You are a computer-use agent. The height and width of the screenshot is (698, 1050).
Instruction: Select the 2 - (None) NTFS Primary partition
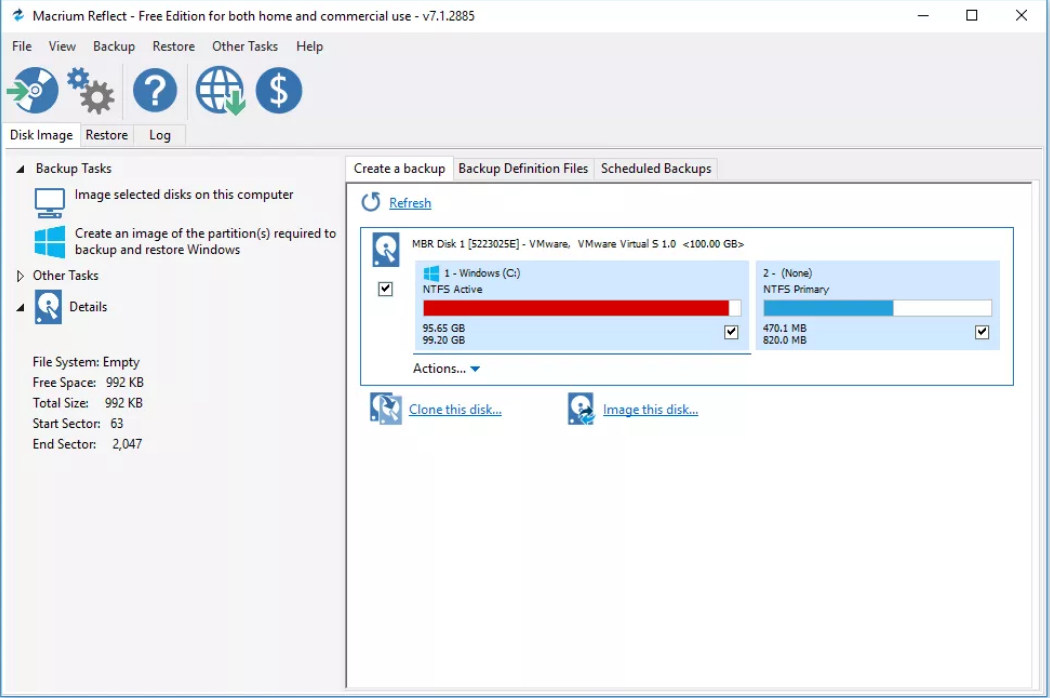click(878, 305)
